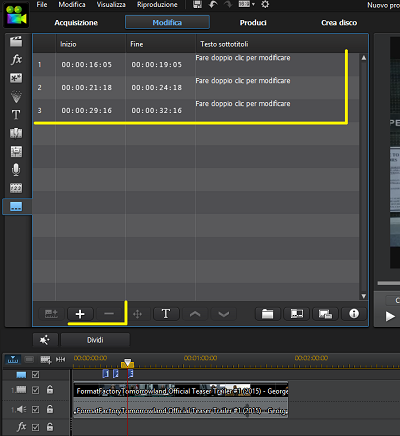Click the Dividi button
Image resolution: width=400 pixels, height=436 pixels.
(95, 340)
